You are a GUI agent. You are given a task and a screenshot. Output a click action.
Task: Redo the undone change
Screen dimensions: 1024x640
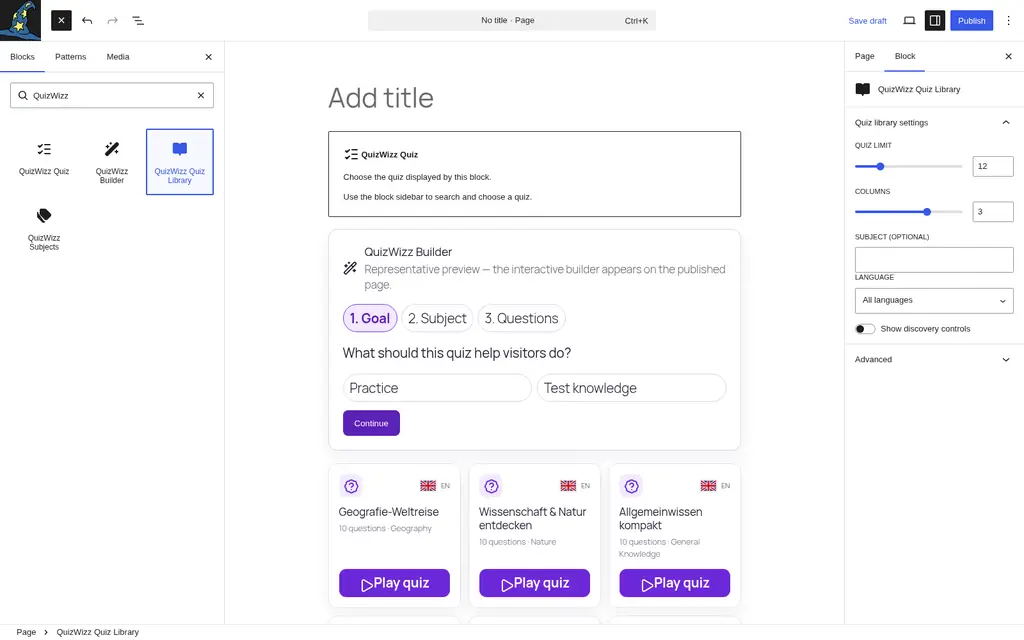[x=112, y=20]
